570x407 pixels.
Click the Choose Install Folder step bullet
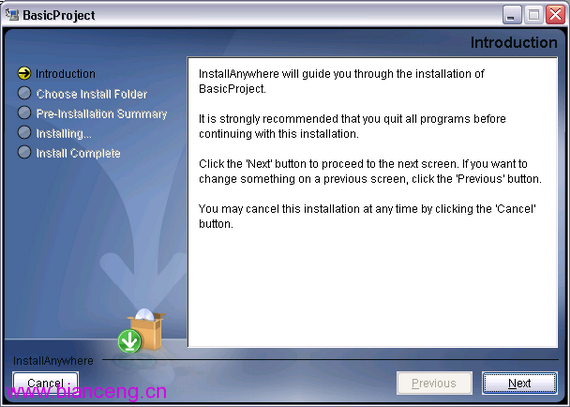point(24,93)
